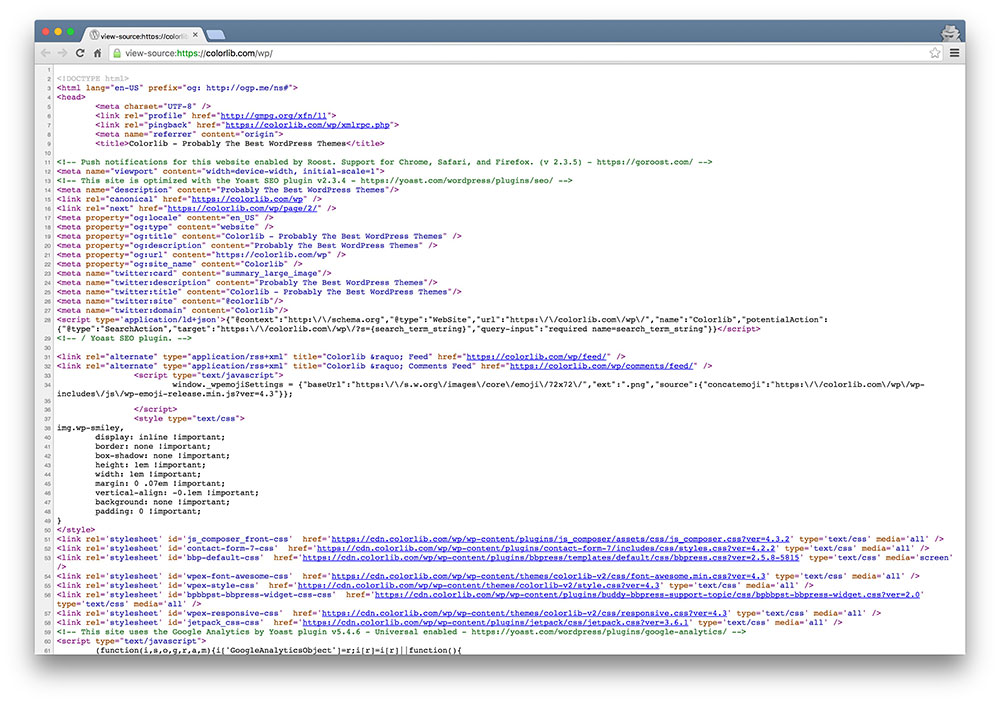Click the green padlock security icon

point(117,53)
